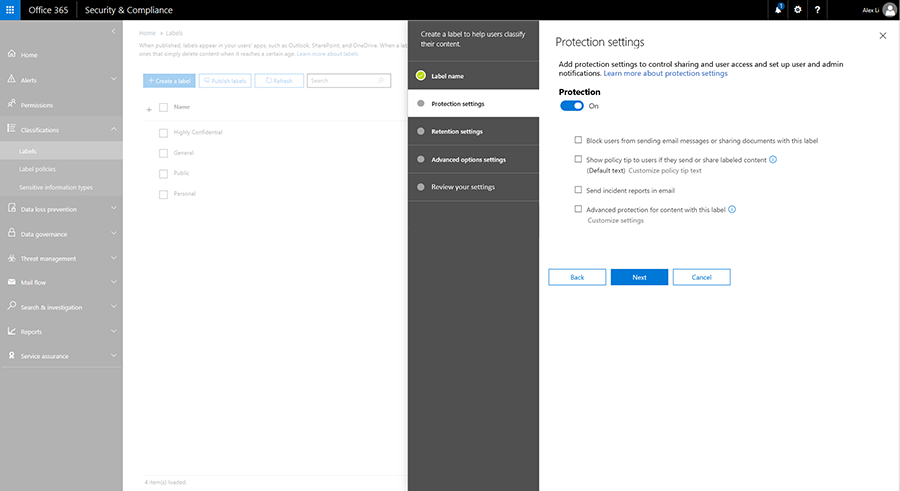Go to Advanced options settings step

(x=474, y=159)
